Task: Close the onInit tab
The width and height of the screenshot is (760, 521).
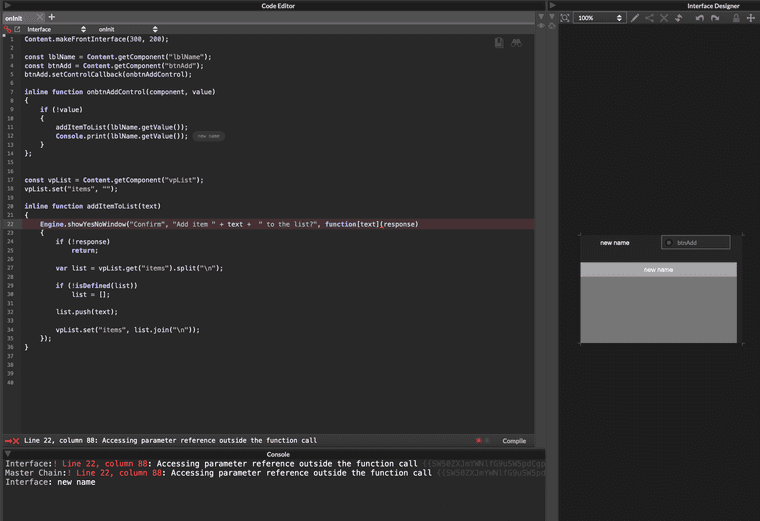Action: point(40,17)
